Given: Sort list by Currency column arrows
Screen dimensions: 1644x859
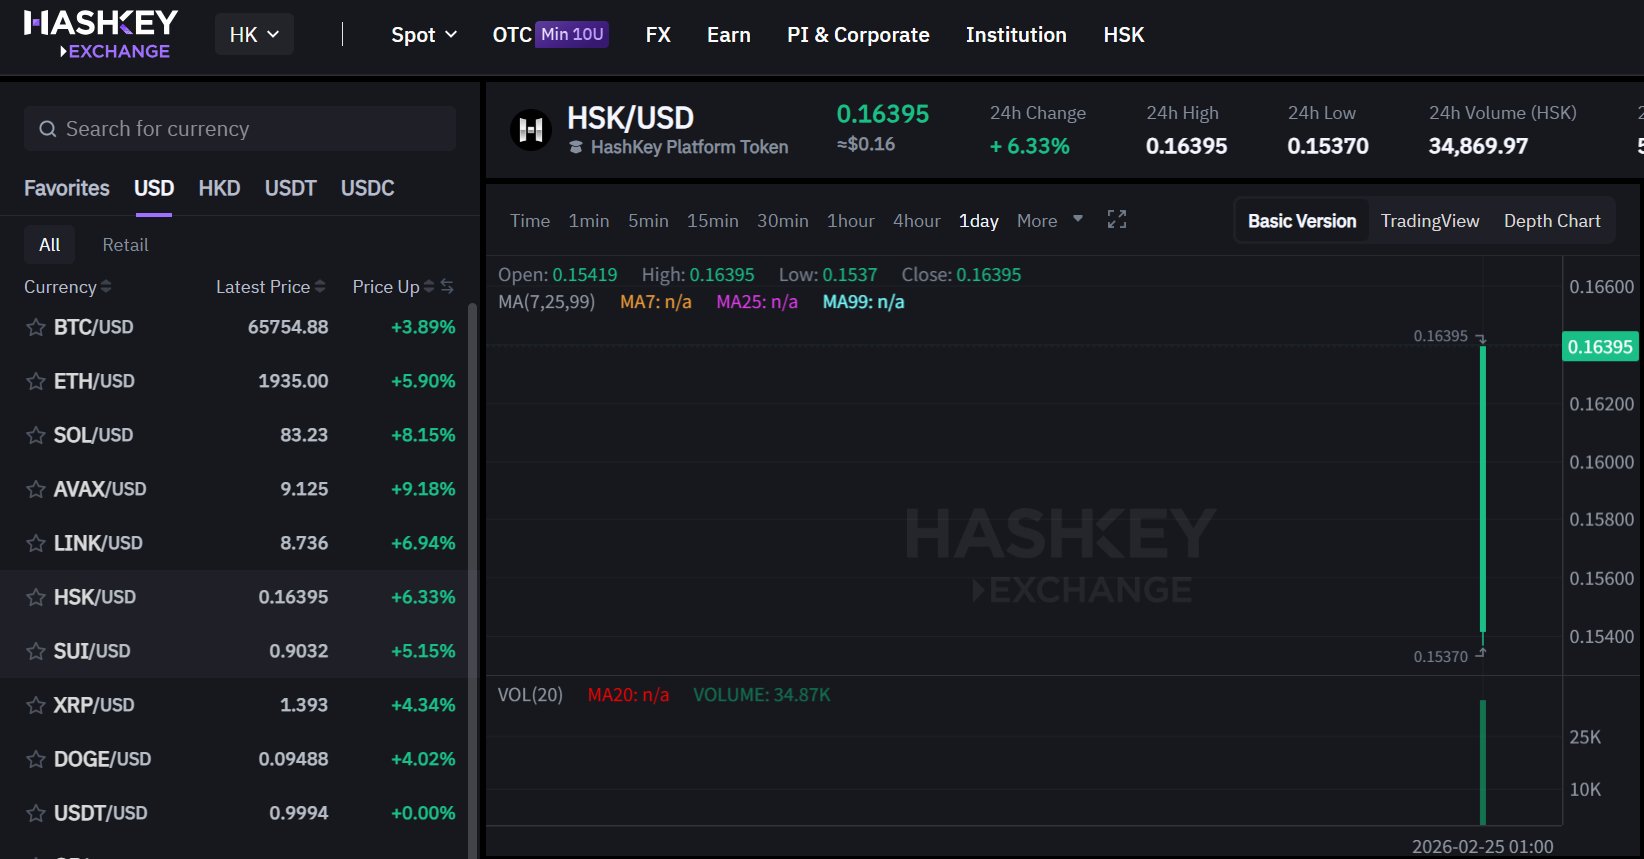Looking at the screenshot, I should click(106, 287).
